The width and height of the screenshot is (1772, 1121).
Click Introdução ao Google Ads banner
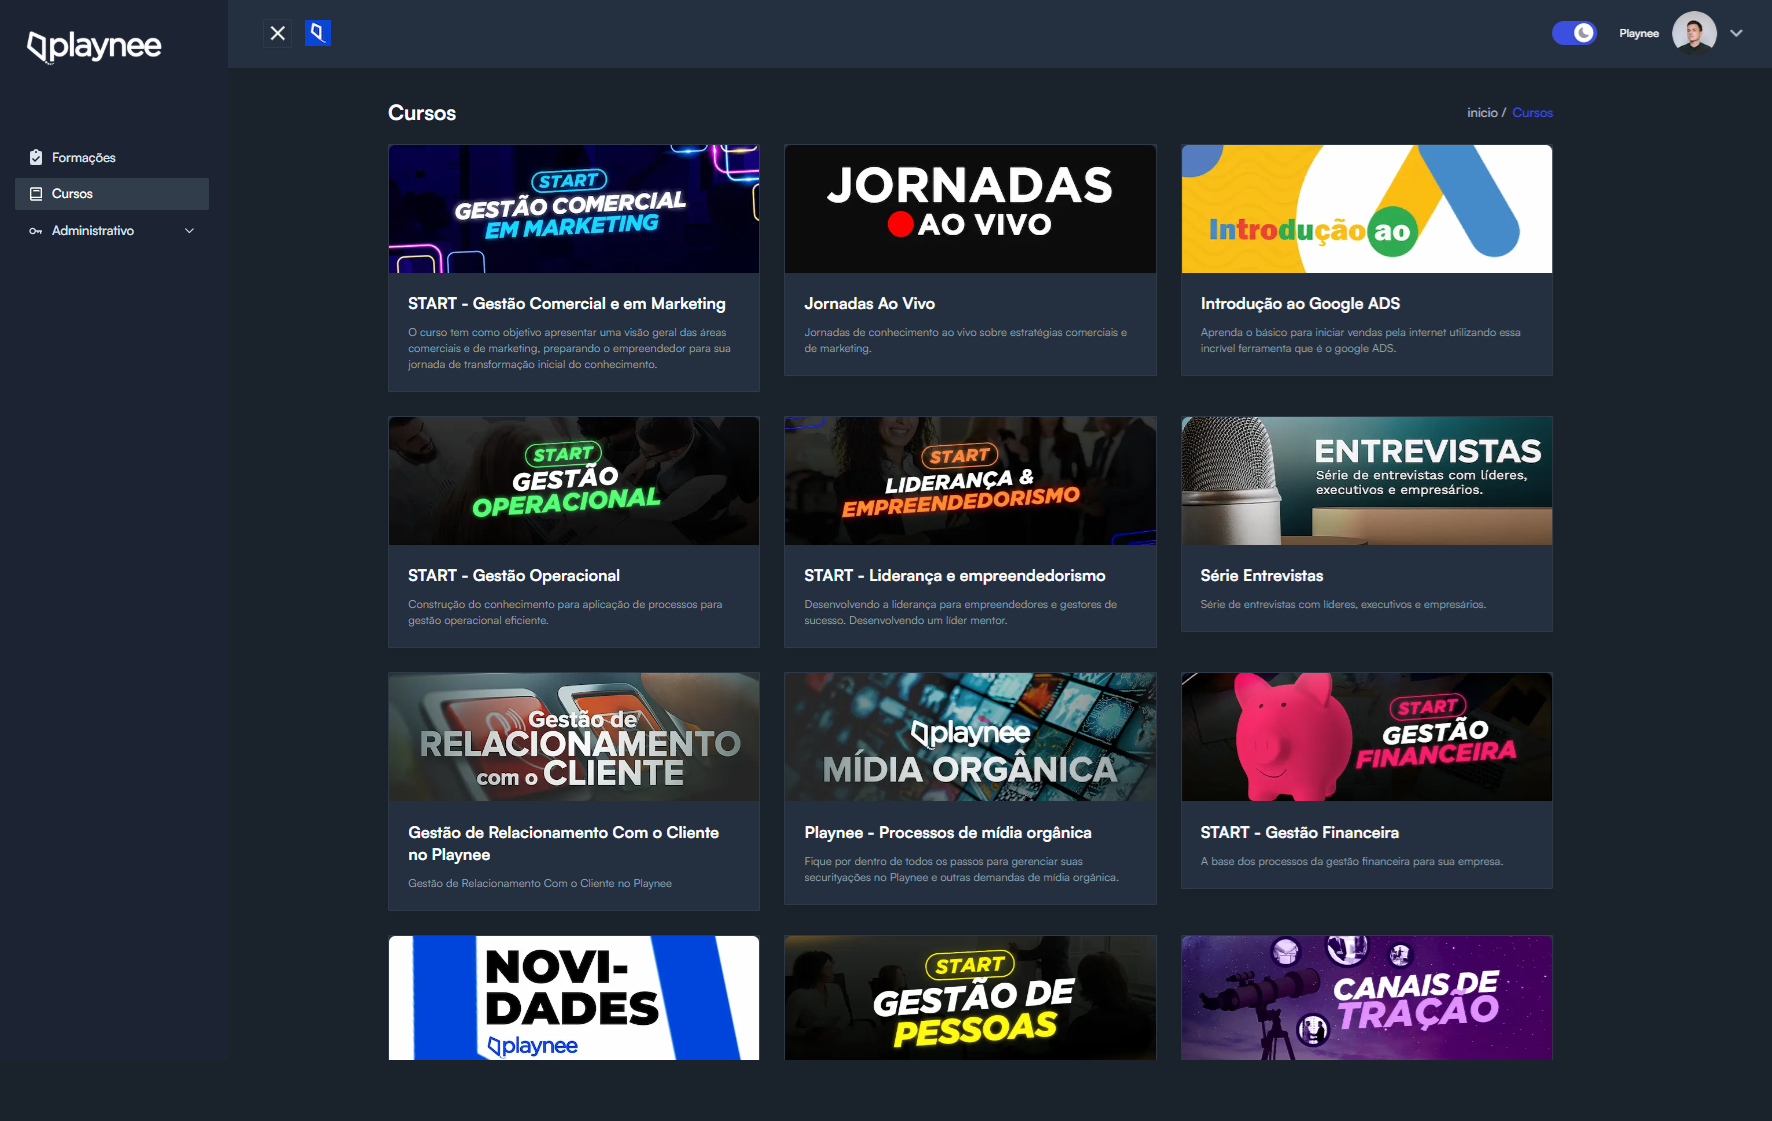pyautogui.click(x=1367, y=209)
